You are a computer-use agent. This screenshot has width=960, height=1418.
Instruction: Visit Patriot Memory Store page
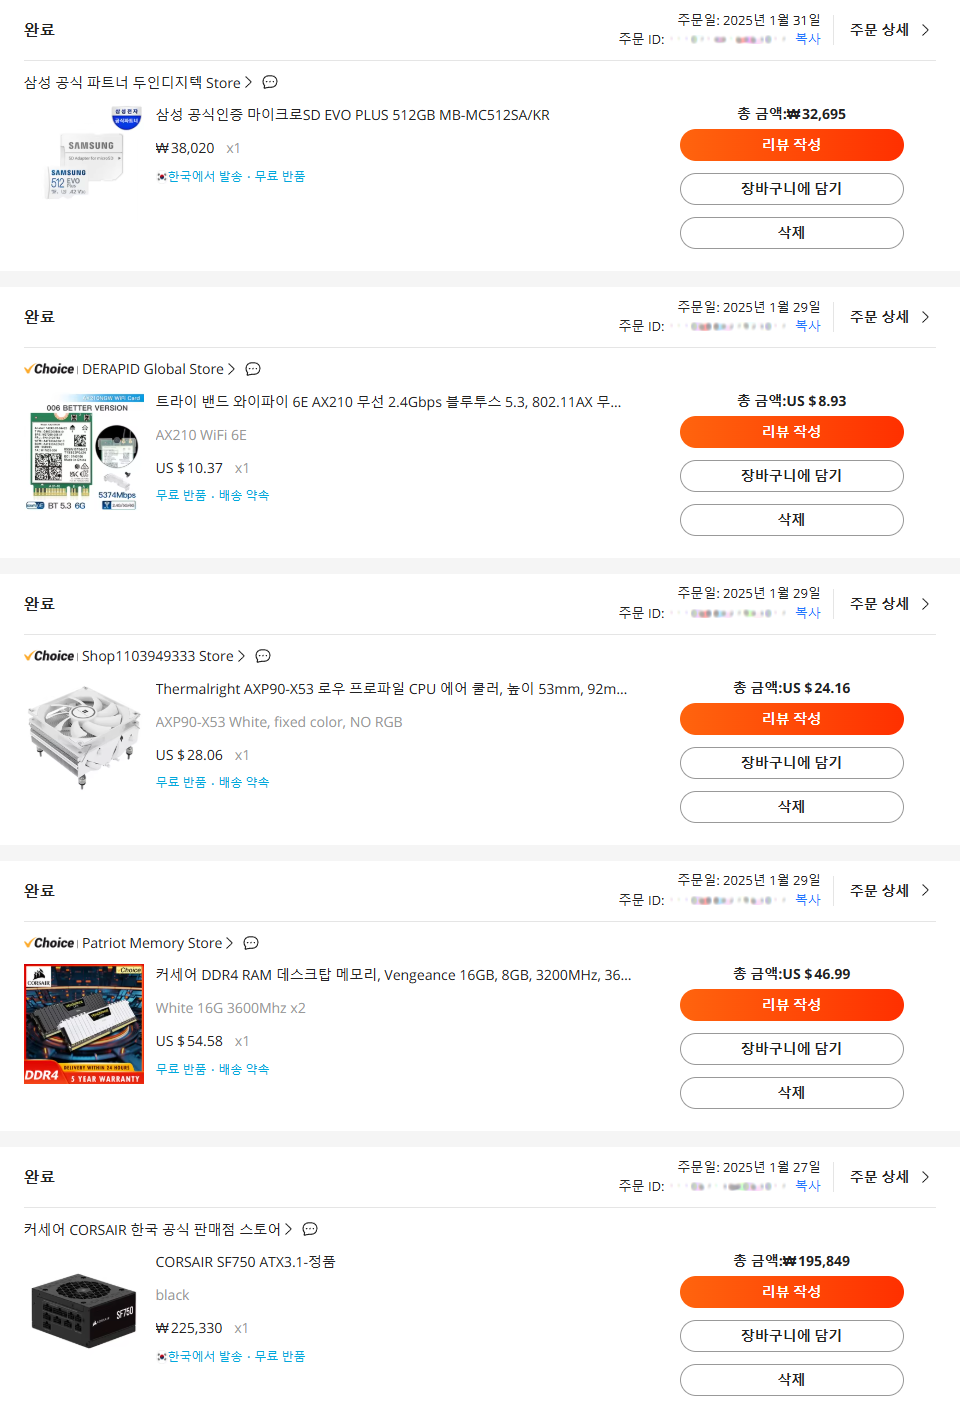click(152, 943)
